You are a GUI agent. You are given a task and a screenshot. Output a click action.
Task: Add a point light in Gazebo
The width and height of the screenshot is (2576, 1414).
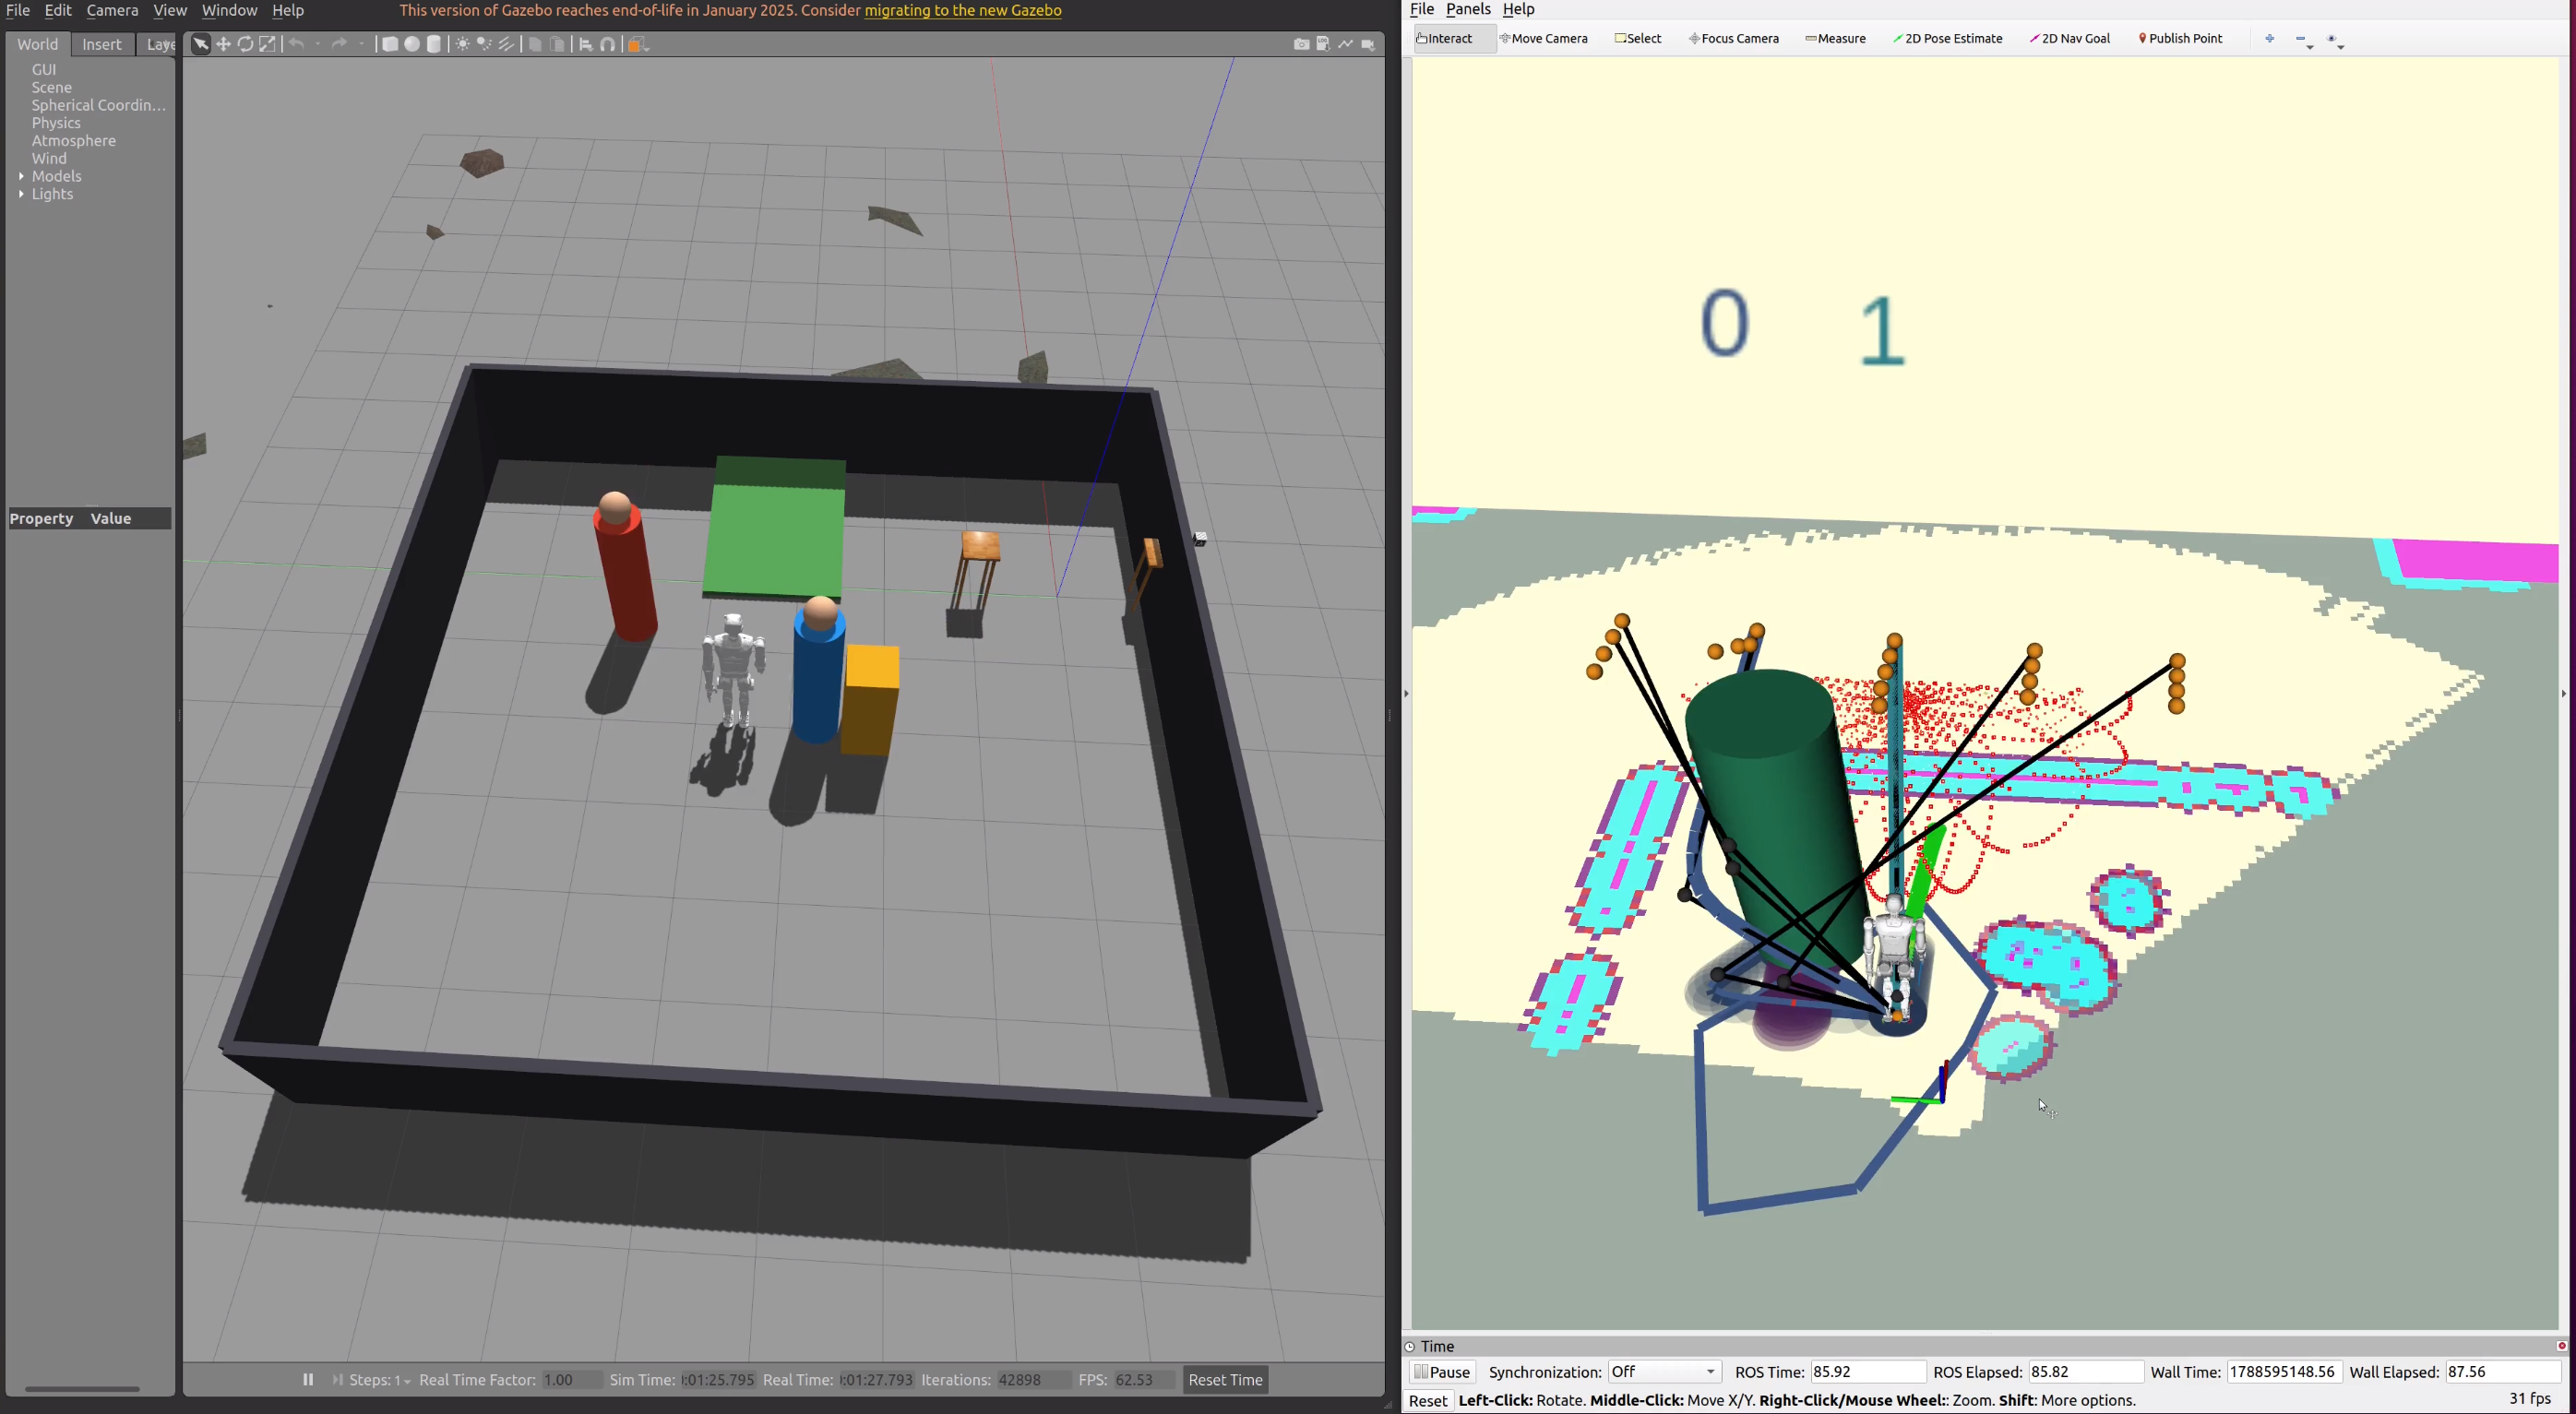tap(462, 44)
